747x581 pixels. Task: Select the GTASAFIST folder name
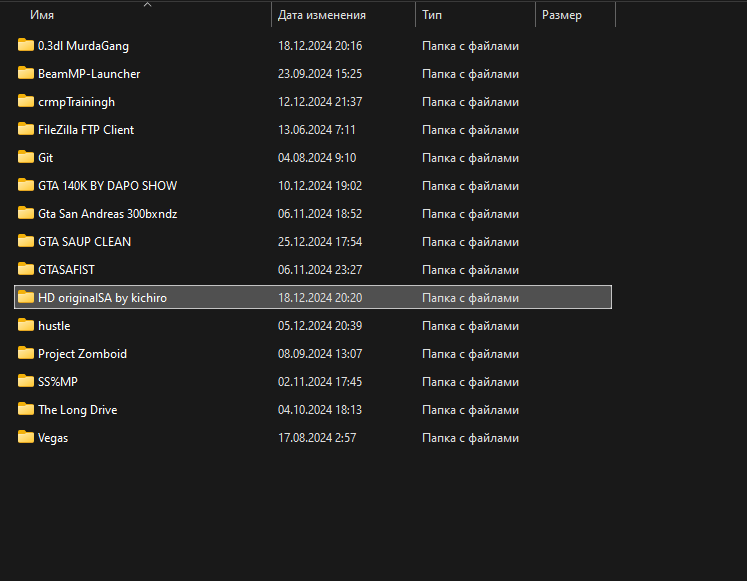click(x=66, y=269)
